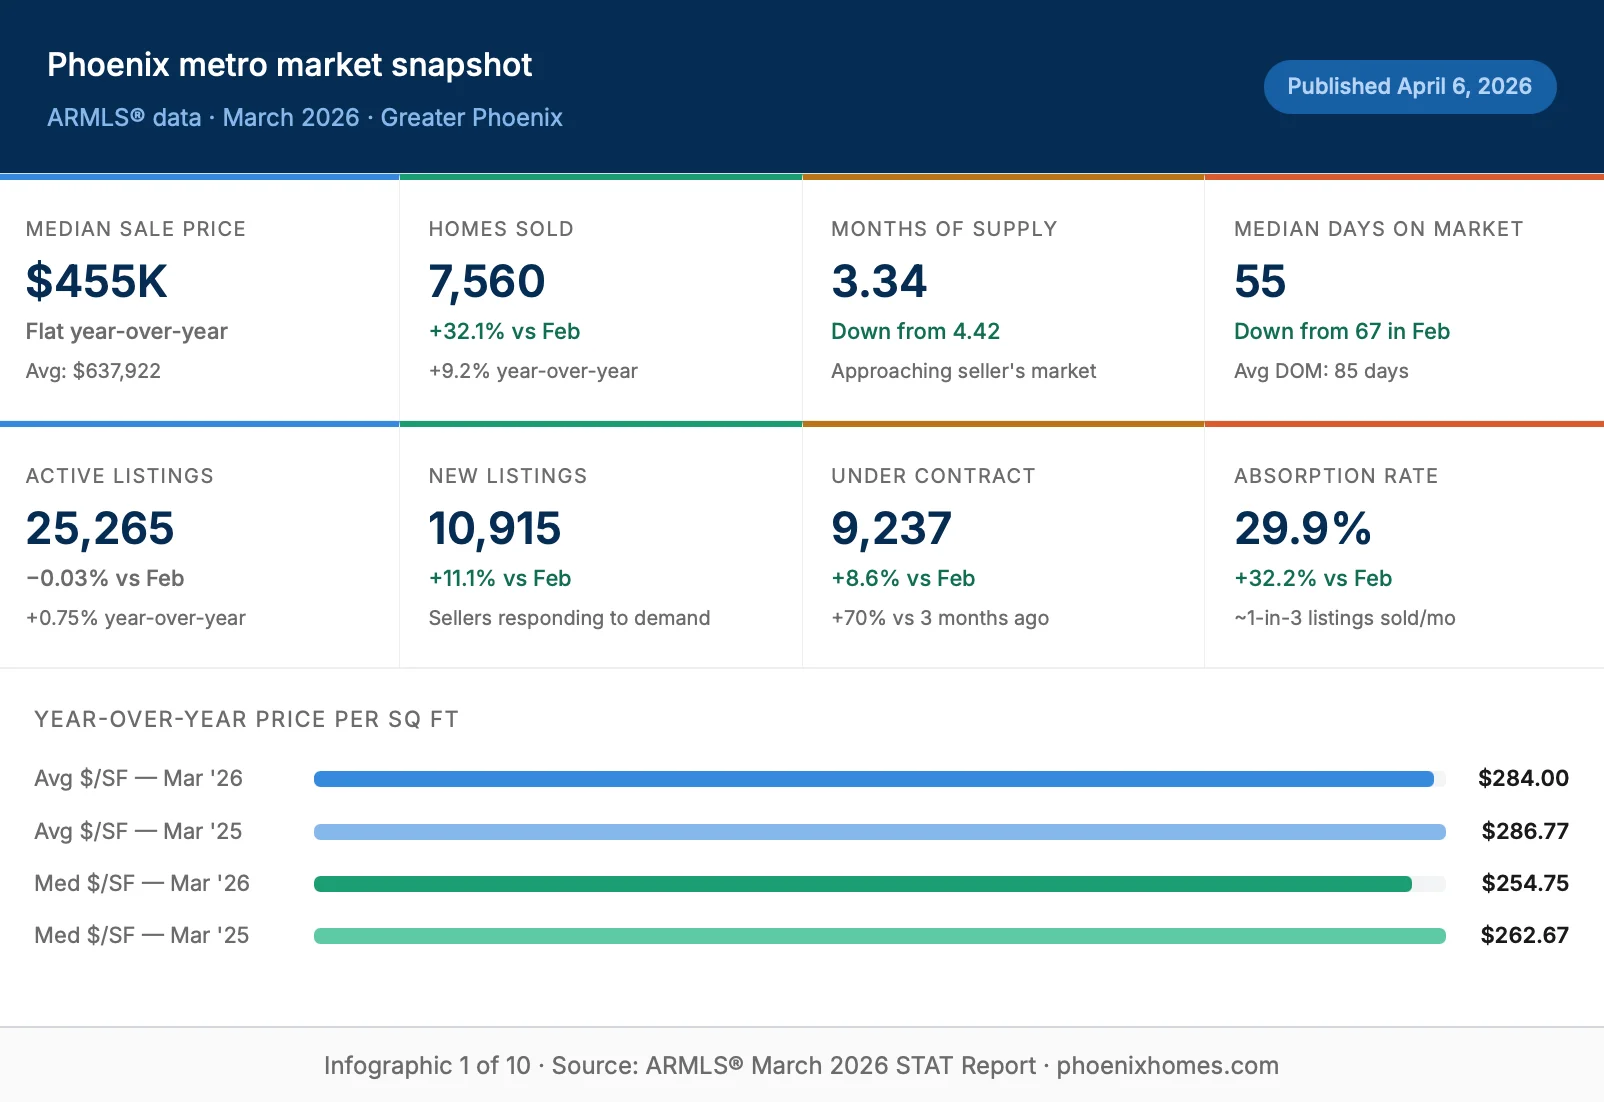The height and width of the screenshot is (1102, 1604).
Task: Click the "+32.1% vs Feb" change text
Action: click(x=504, y=331)
